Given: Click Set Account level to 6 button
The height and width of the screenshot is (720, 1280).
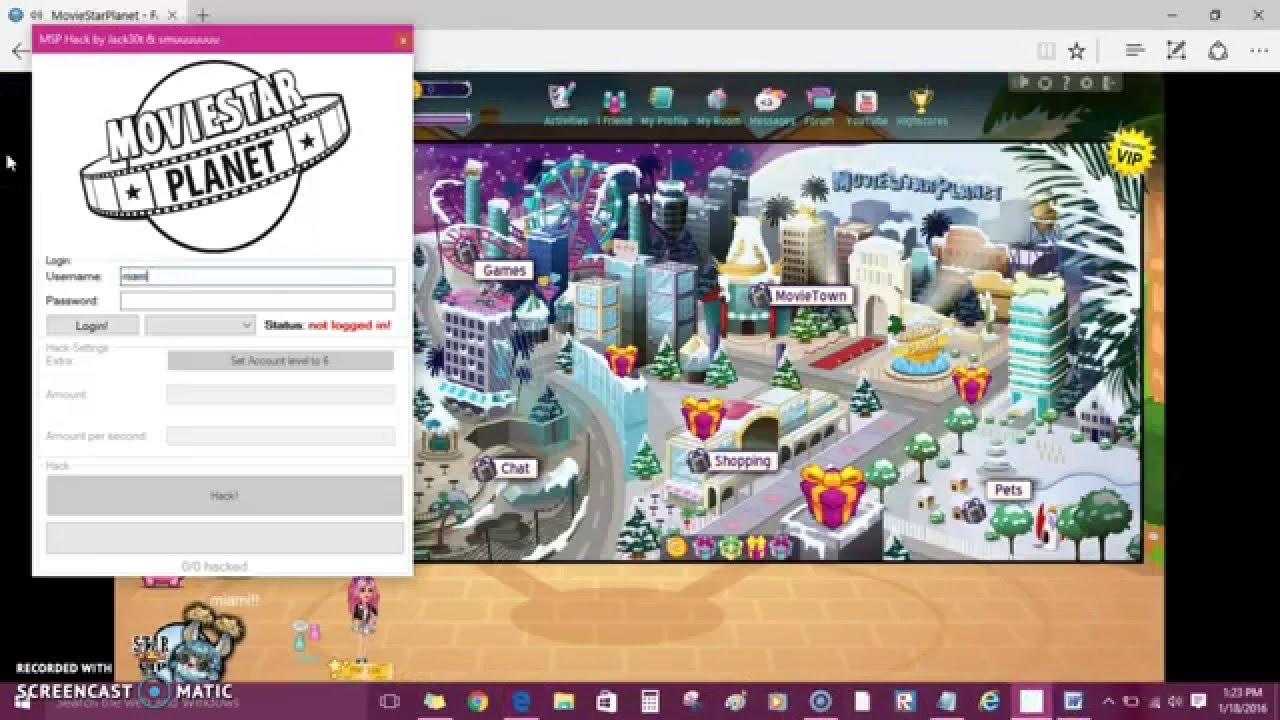Looking at the screenshot, I should 280,360.
